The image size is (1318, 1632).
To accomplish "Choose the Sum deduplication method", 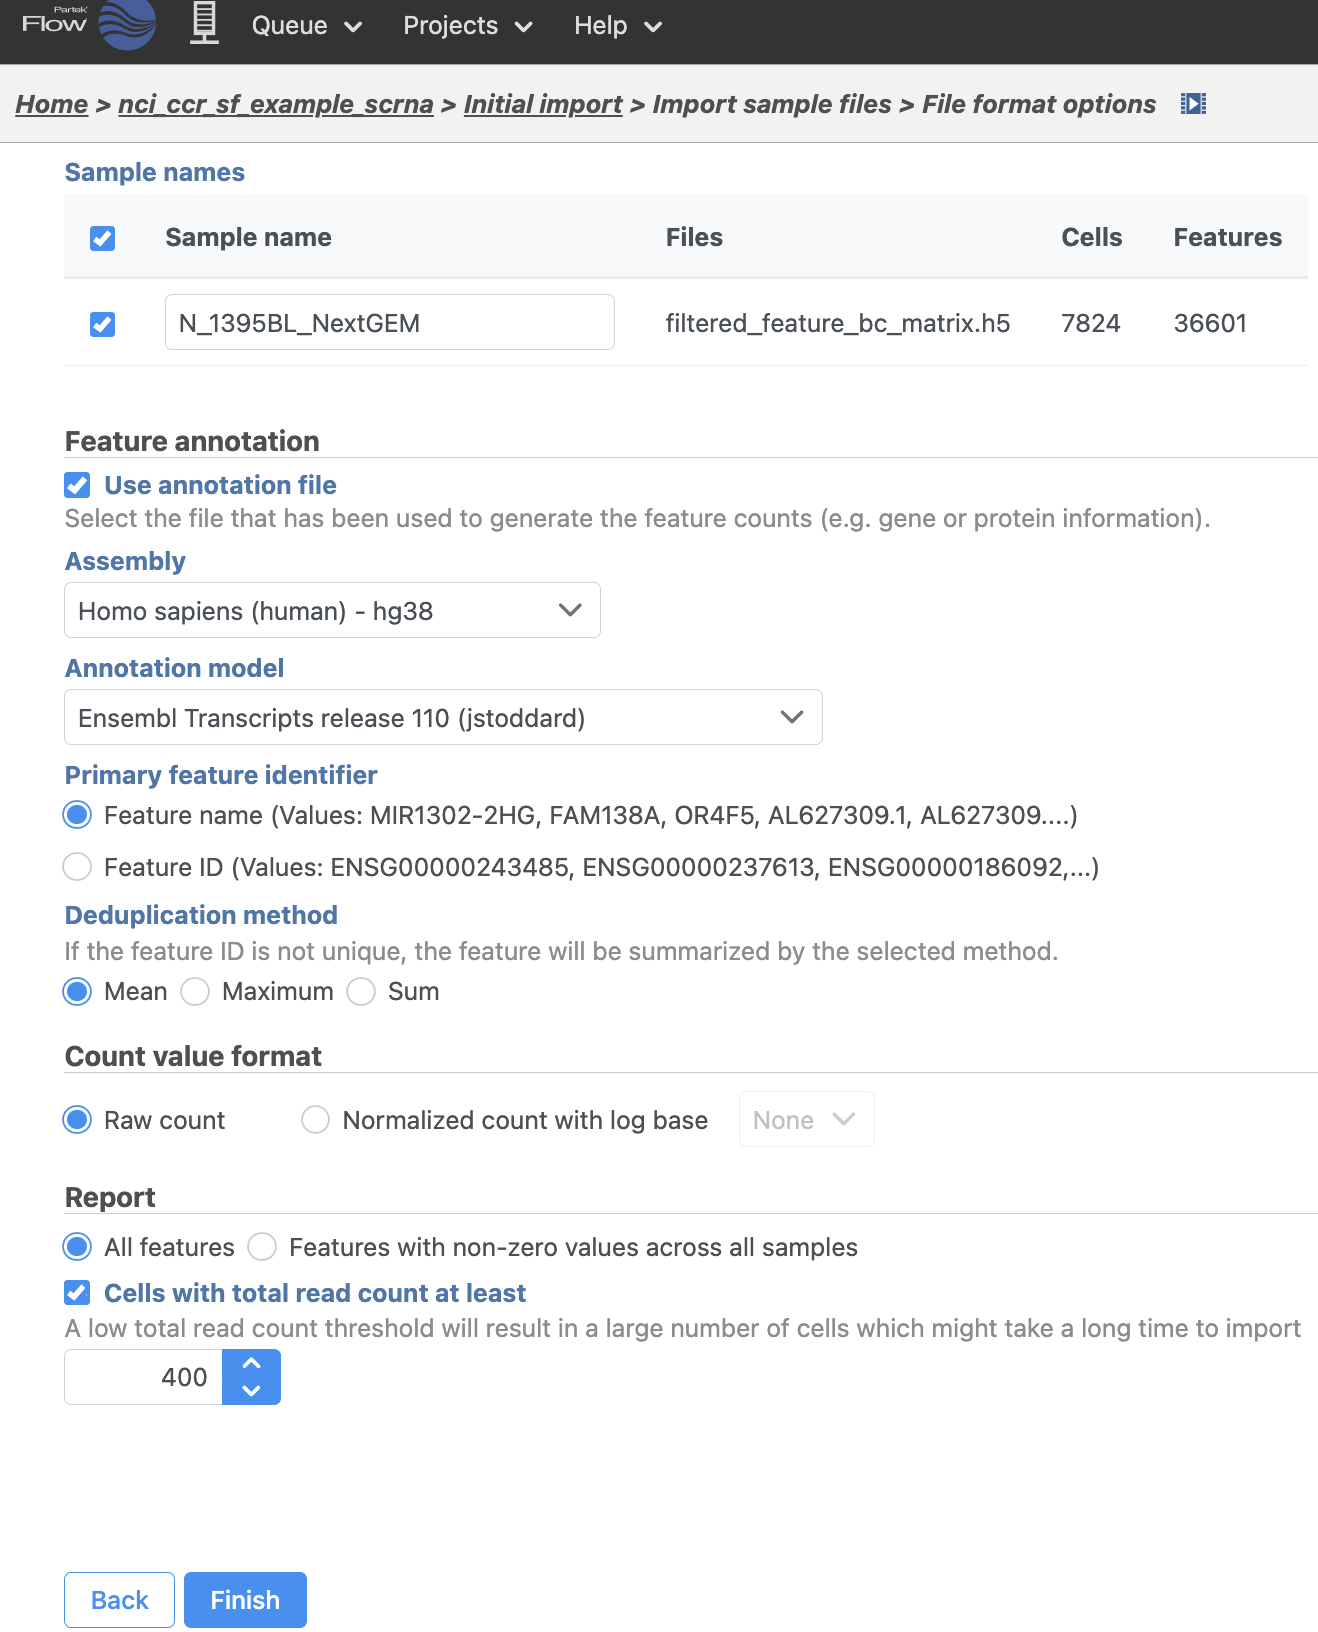I will (x=361, y=992).
